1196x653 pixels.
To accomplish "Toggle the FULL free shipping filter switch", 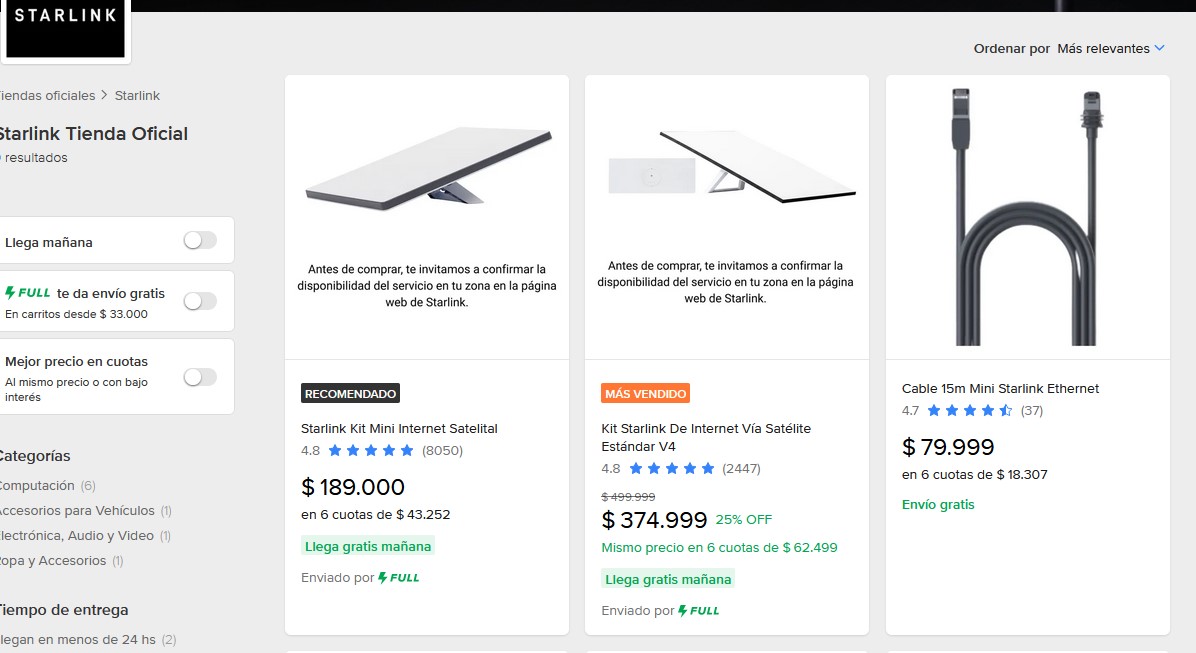I will pos(200,301).
